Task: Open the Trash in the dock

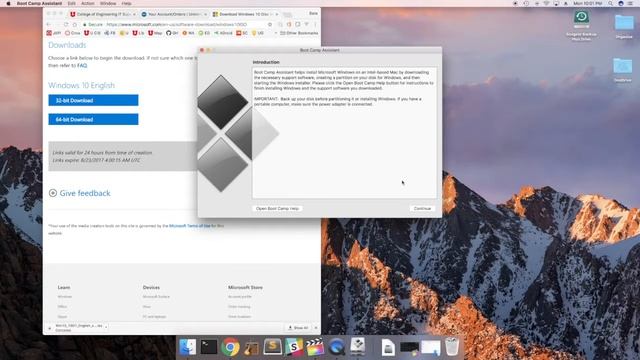Action: coord(452,347)
